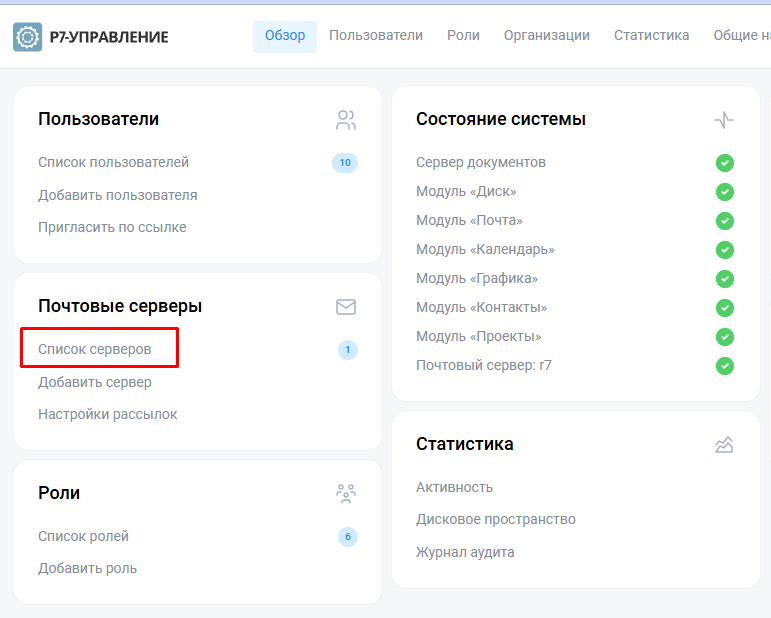The width and height of the screenshot is (771, 618).
Task: Open Журнал аудита link
Action: click(x=465, y=552)
